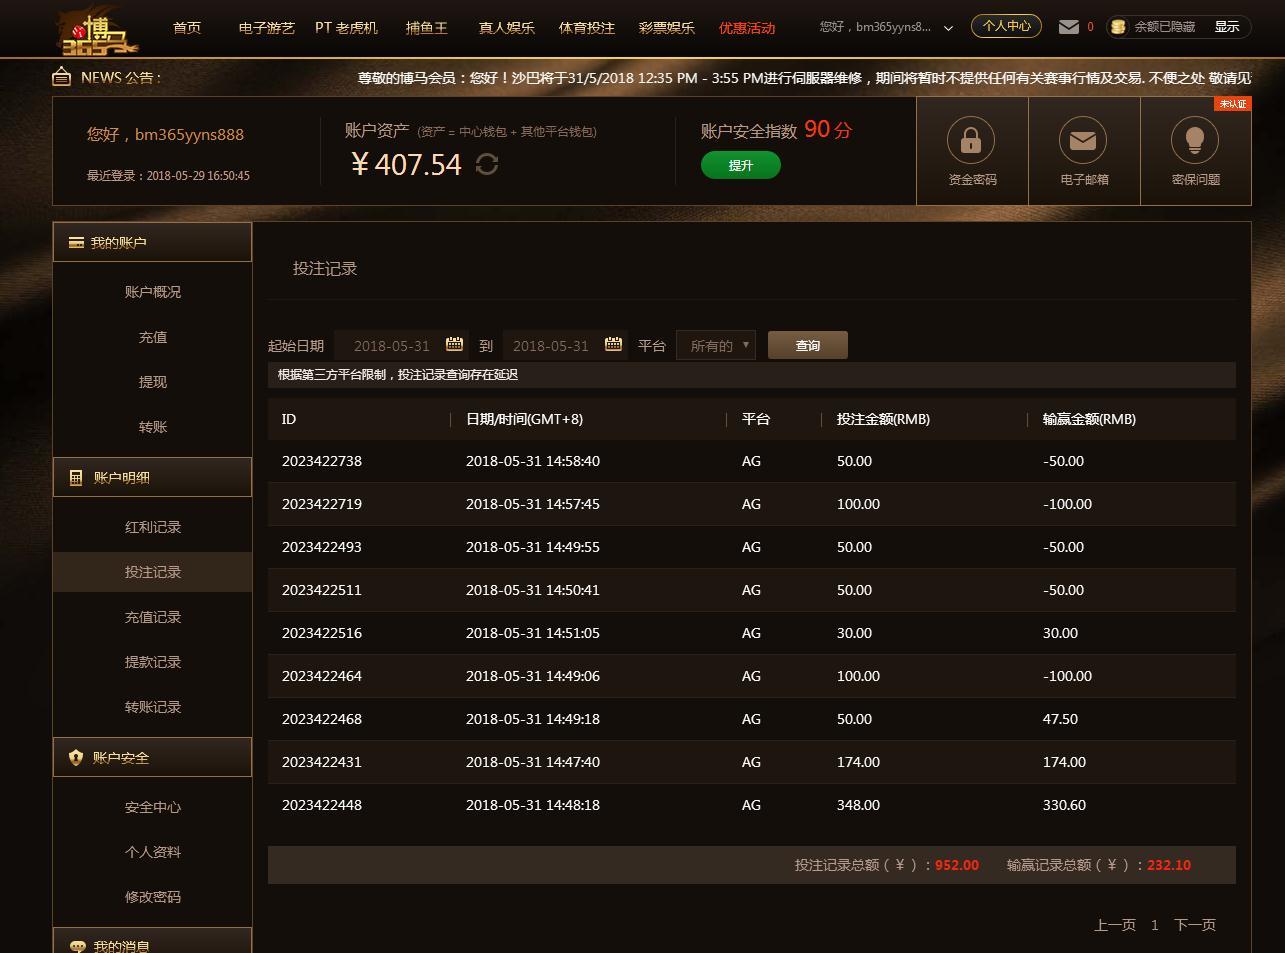Click the 博马365 site logo
The width and height of the screenshot is (1285, 953).
(98, 32)
